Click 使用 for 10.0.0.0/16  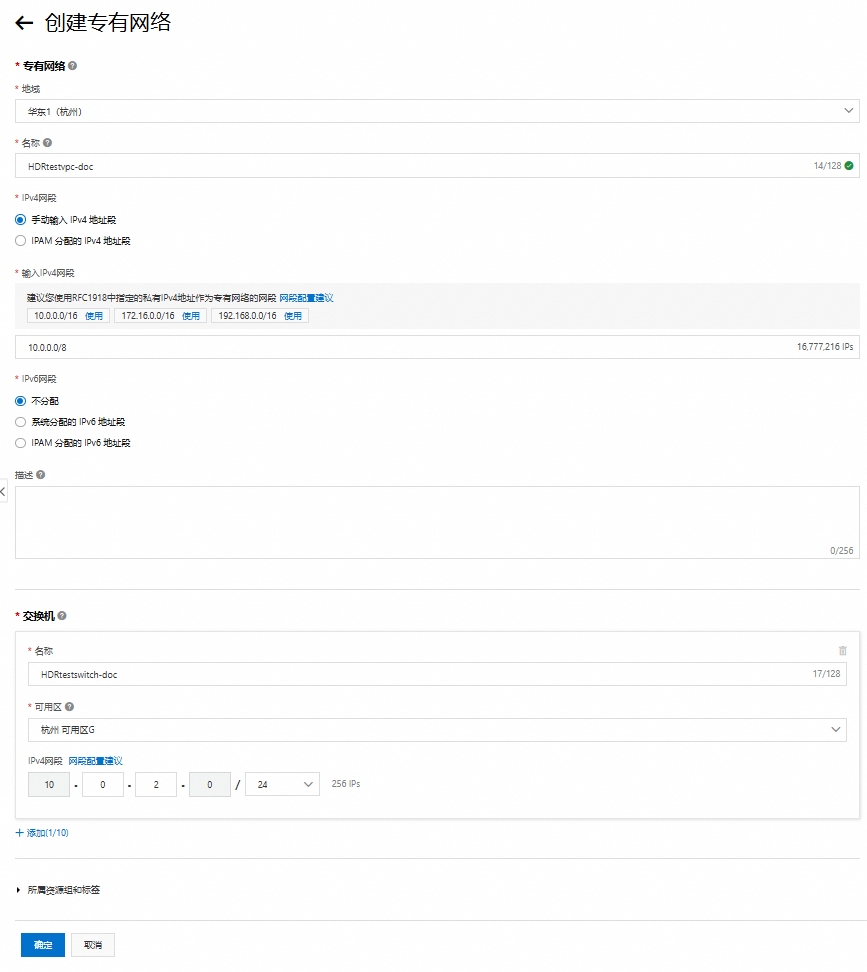(x=94, y=316)
